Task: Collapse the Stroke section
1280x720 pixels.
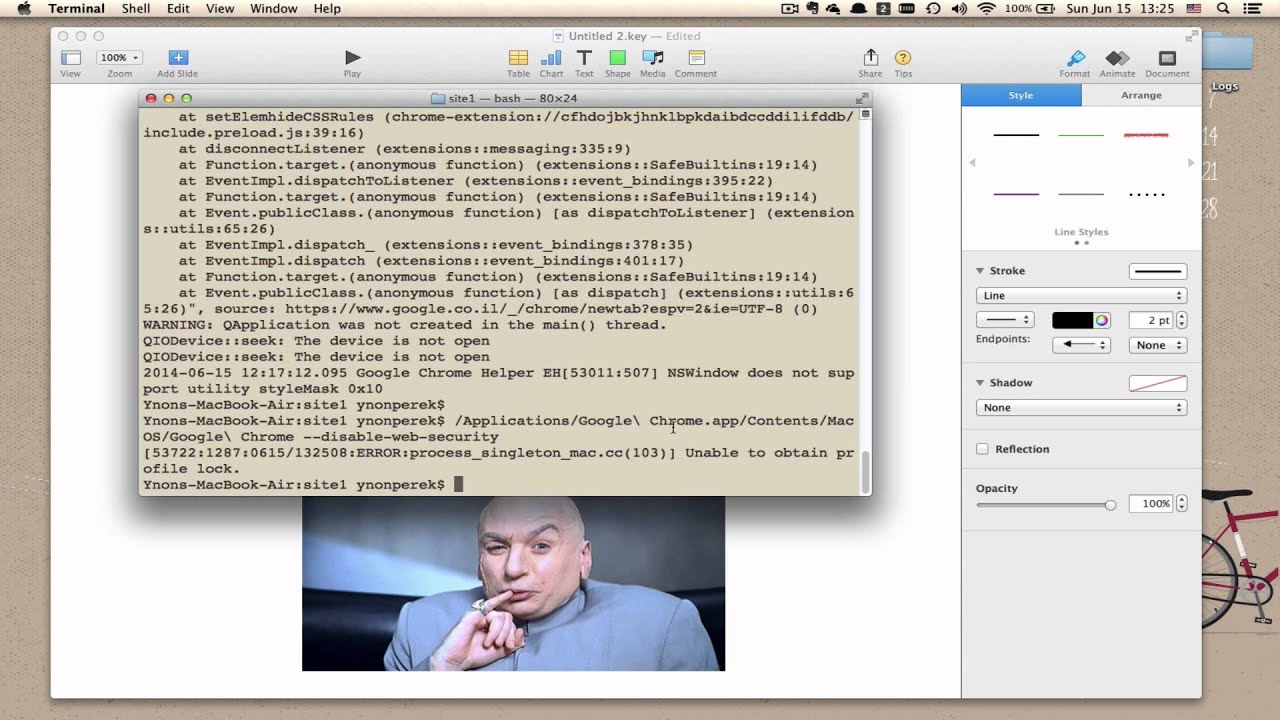Action: pyautogui.click(x=980, y=271)
